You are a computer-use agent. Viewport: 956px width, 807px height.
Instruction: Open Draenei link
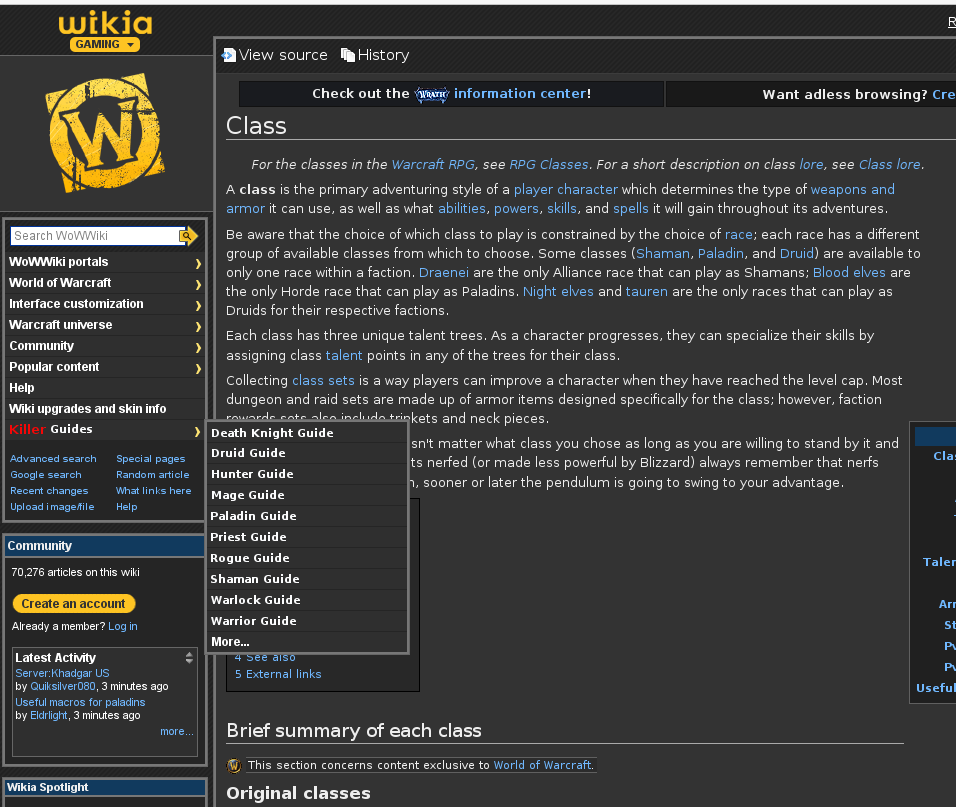coord(444,272)
